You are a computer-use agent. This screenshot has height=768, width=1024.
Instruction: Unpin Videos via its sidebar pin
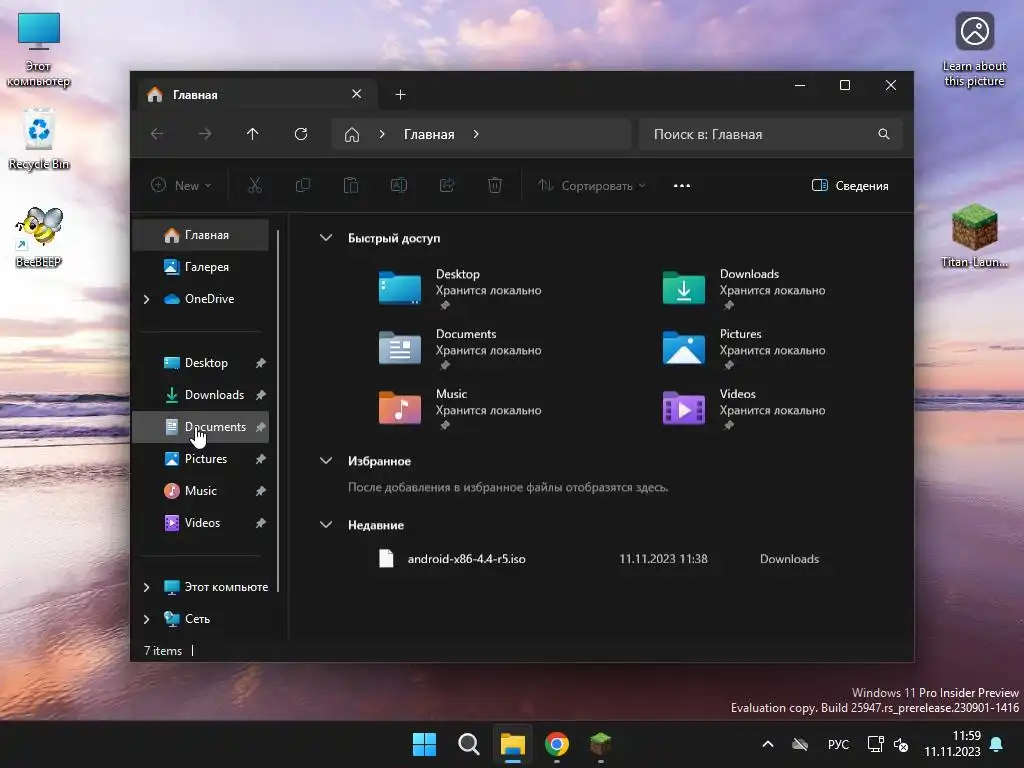tap(261, 523)
